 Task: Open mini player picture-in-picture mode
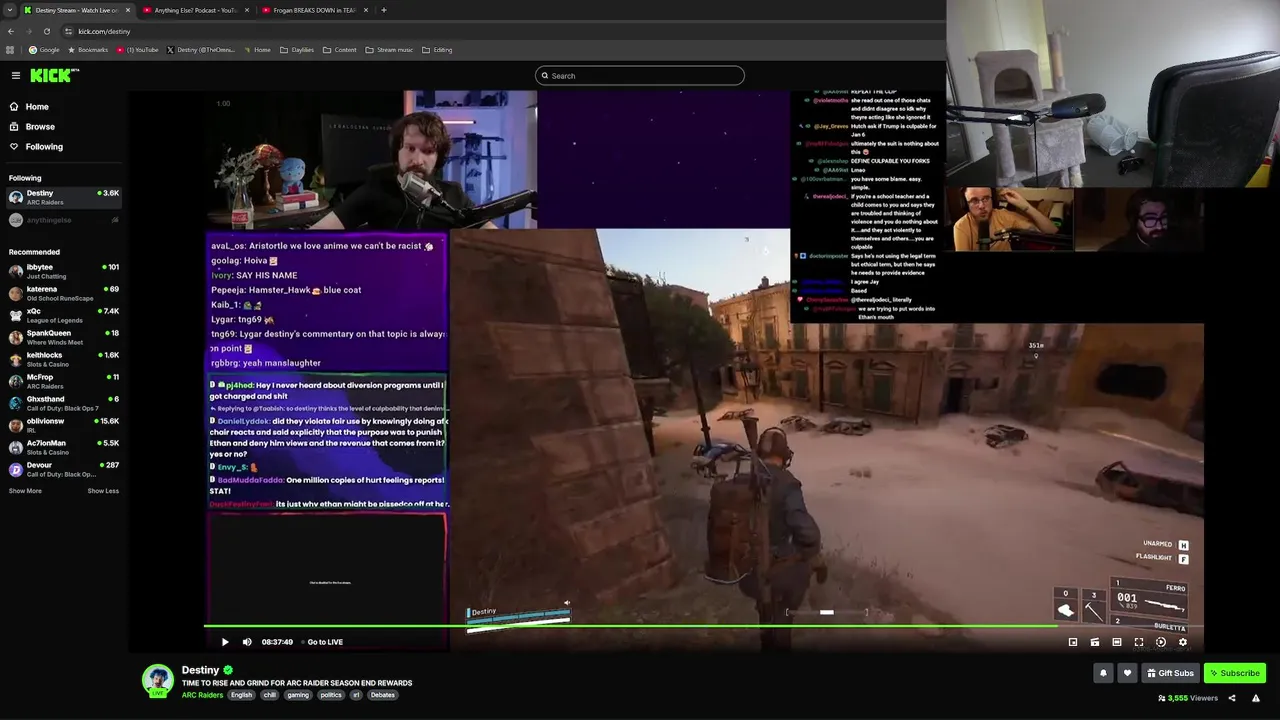coord(1073,642)
